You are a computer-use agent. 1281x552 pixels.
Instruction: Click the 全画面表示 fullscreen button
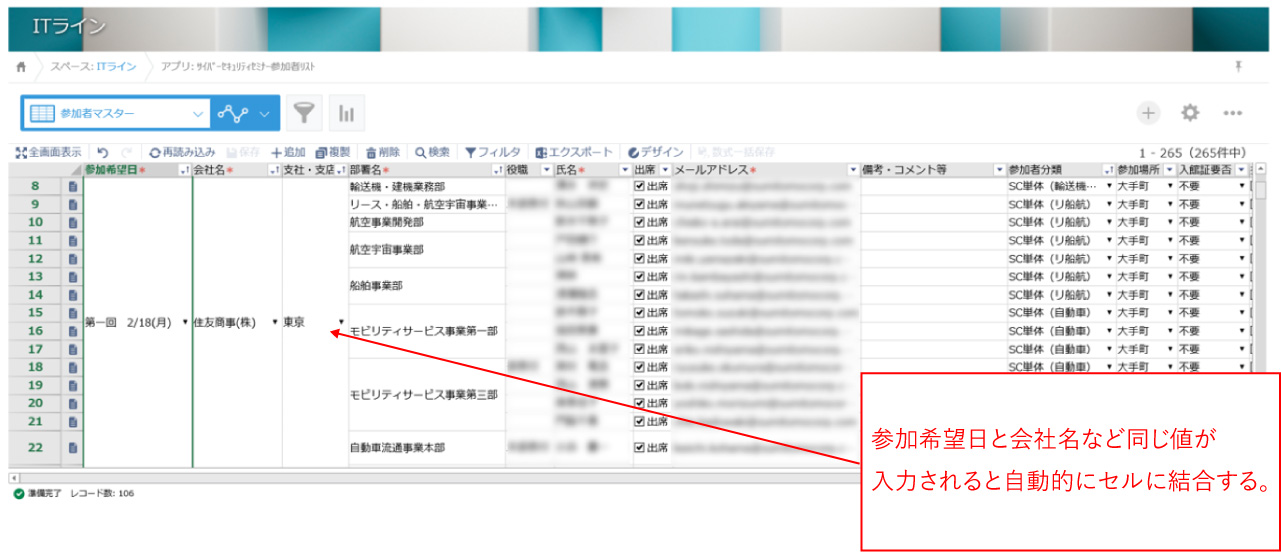click(x=48, y=152)
